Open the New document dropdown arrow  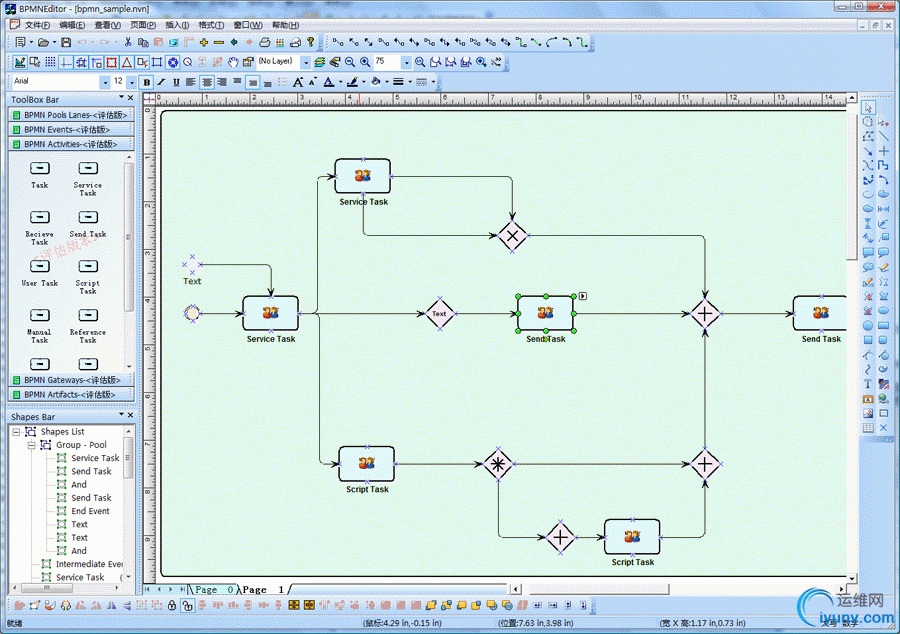pyautogui.click(x=30, y=42)
